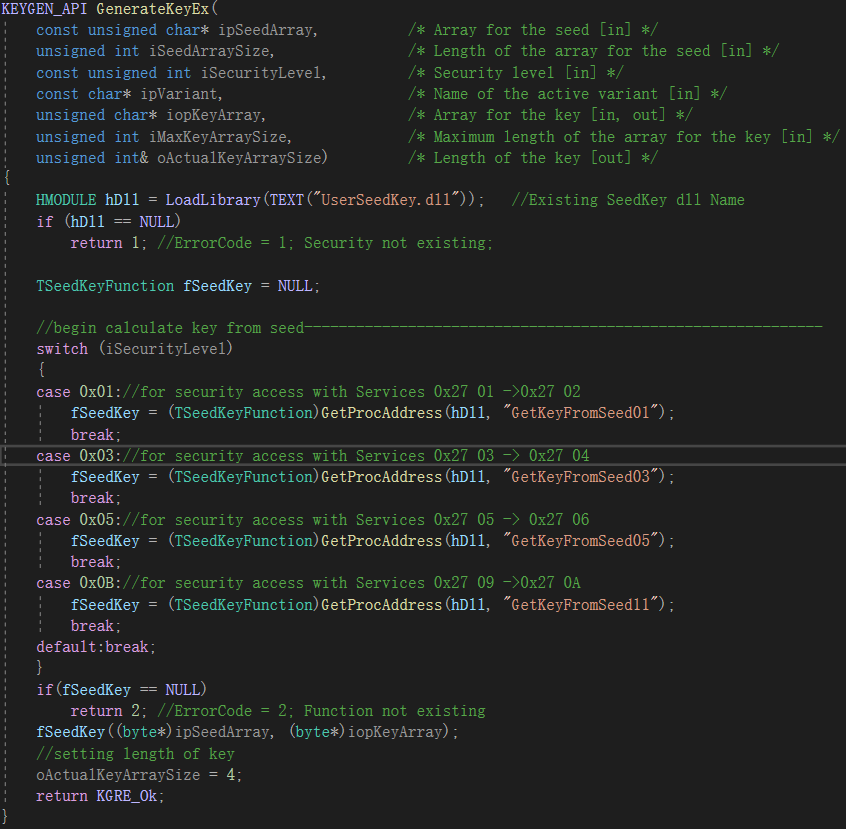The image size is (846, 829).
Task: Click the HMODULE type keyword
Action: pyautogui.click(x=66, y=200)
